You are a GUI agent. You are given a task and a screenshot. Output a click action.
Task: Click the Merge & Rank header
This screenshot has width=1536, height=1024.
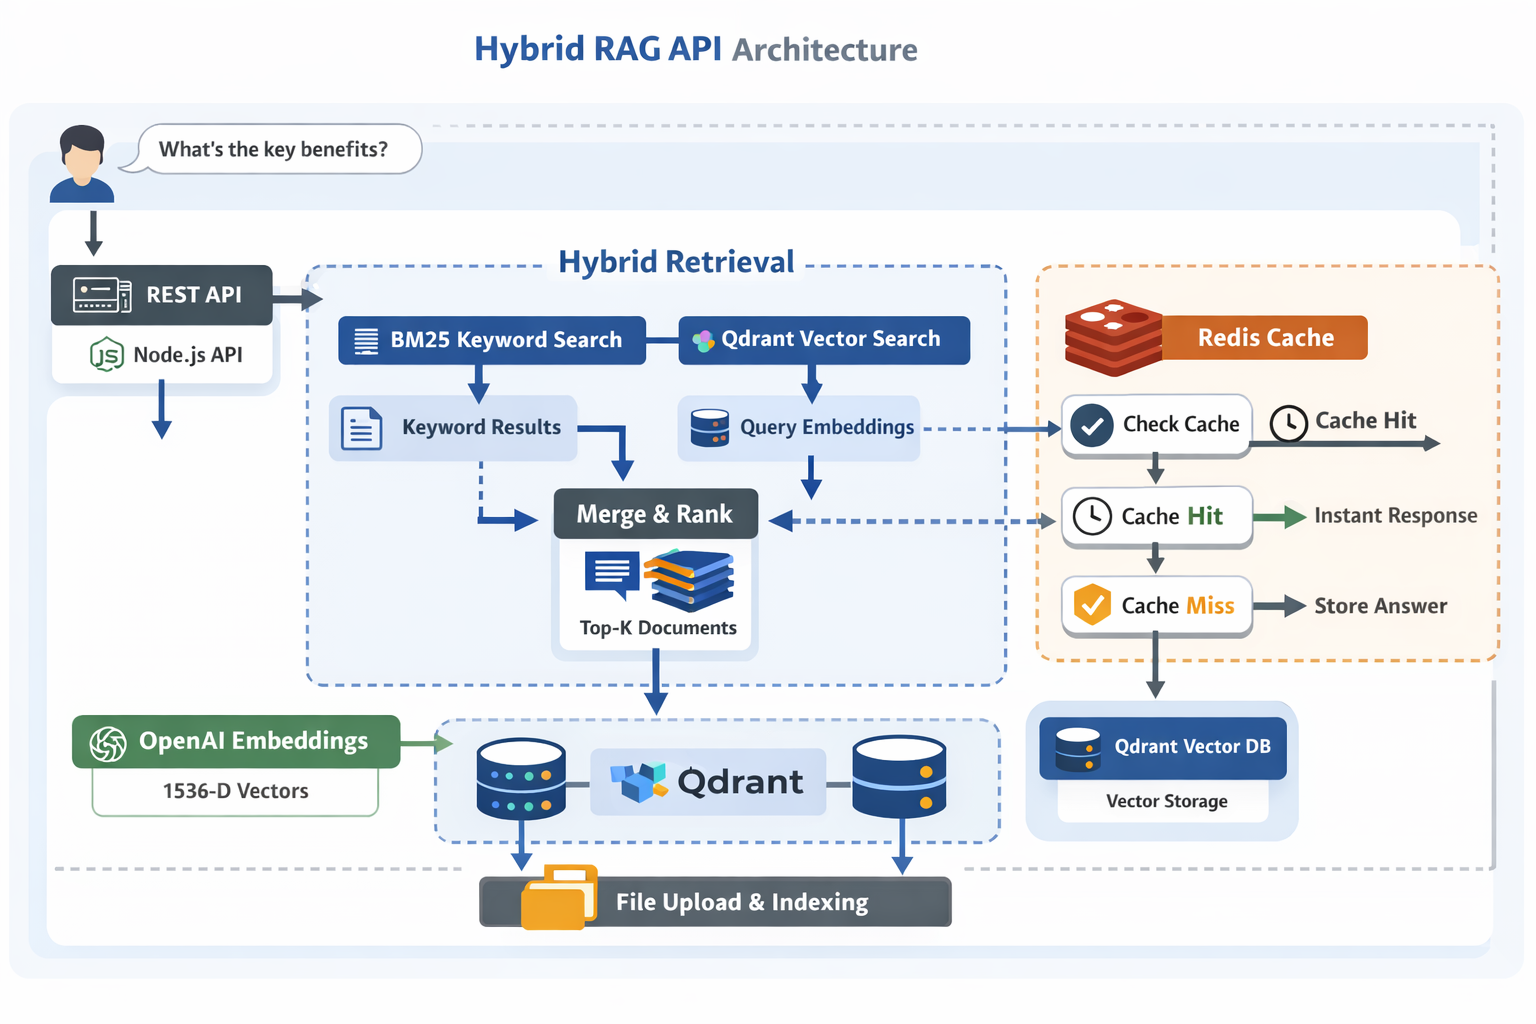pos(655,514)
